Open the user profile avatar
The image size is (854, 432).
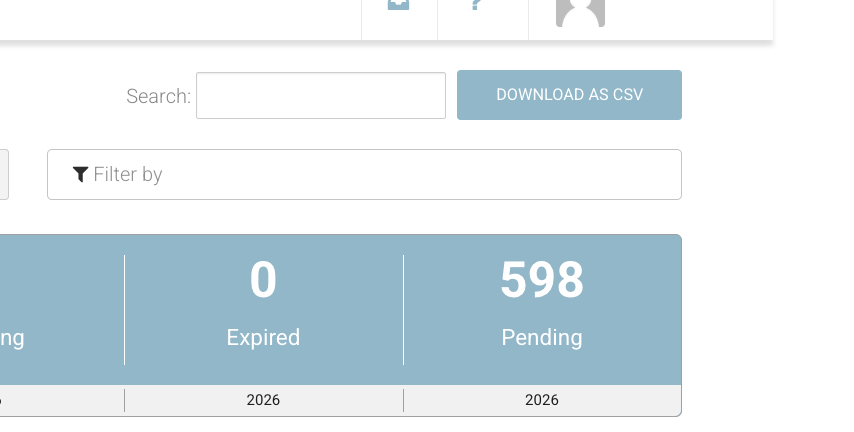[x=580, y=13]
